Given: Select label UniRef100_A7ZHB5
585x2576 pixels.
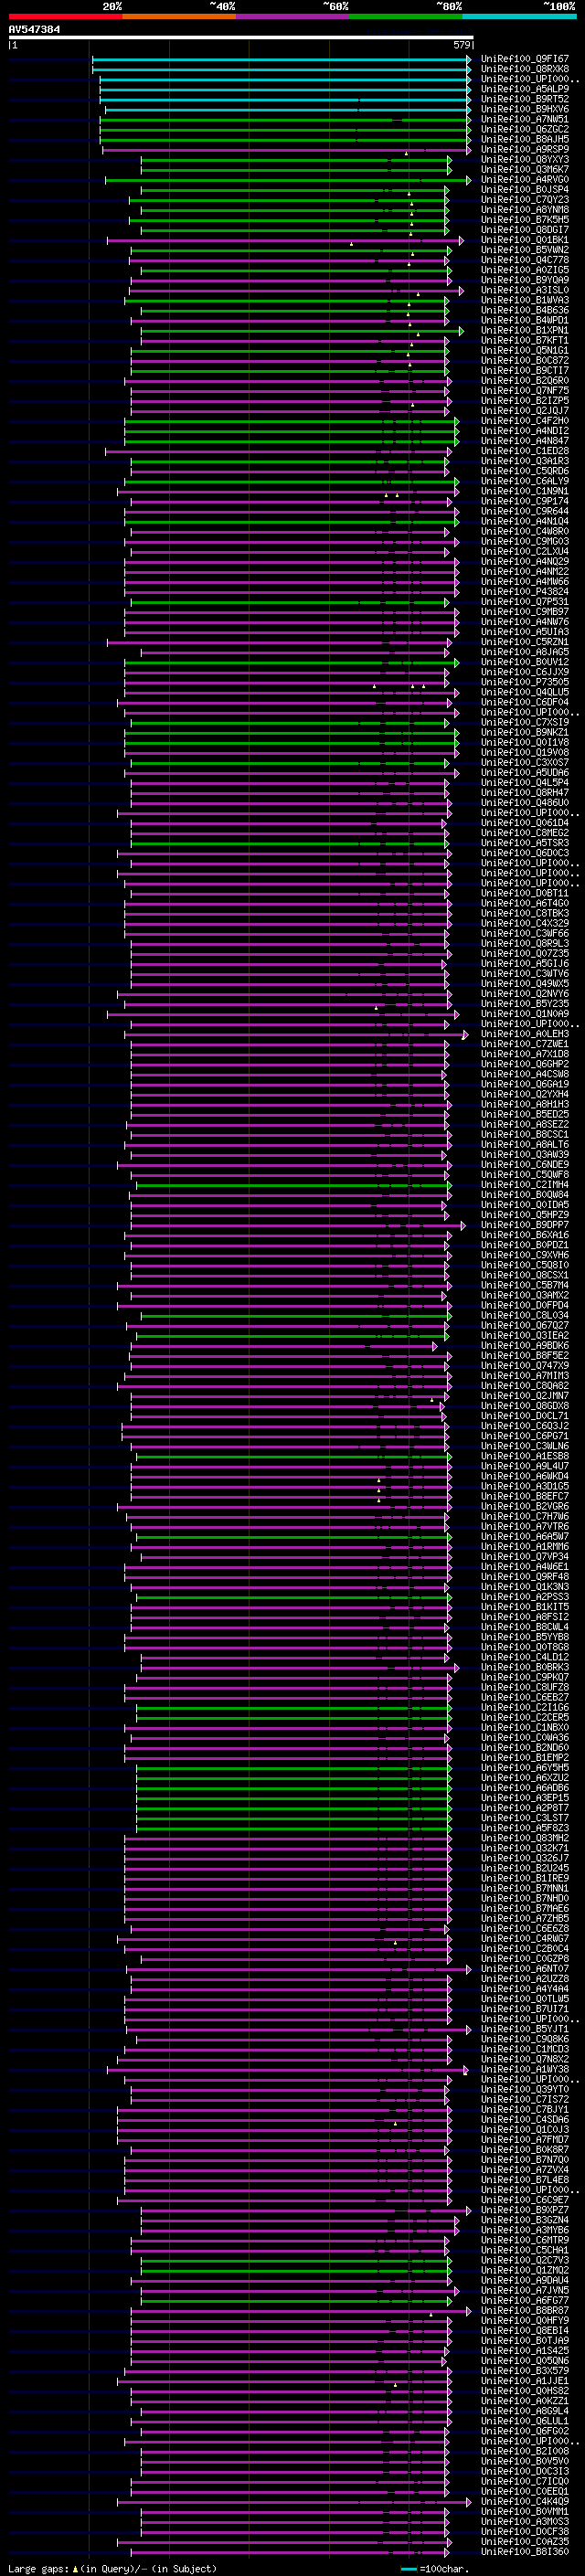Looking at the screenshot, I should 525,1918.
